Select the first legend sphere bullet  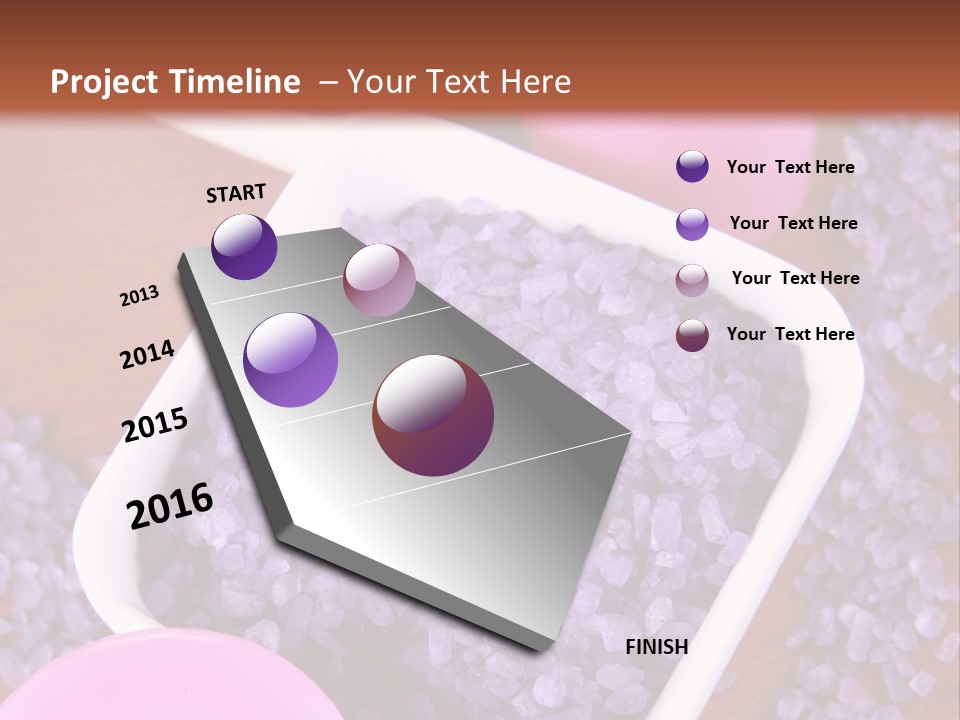click(x=693, y=166)
